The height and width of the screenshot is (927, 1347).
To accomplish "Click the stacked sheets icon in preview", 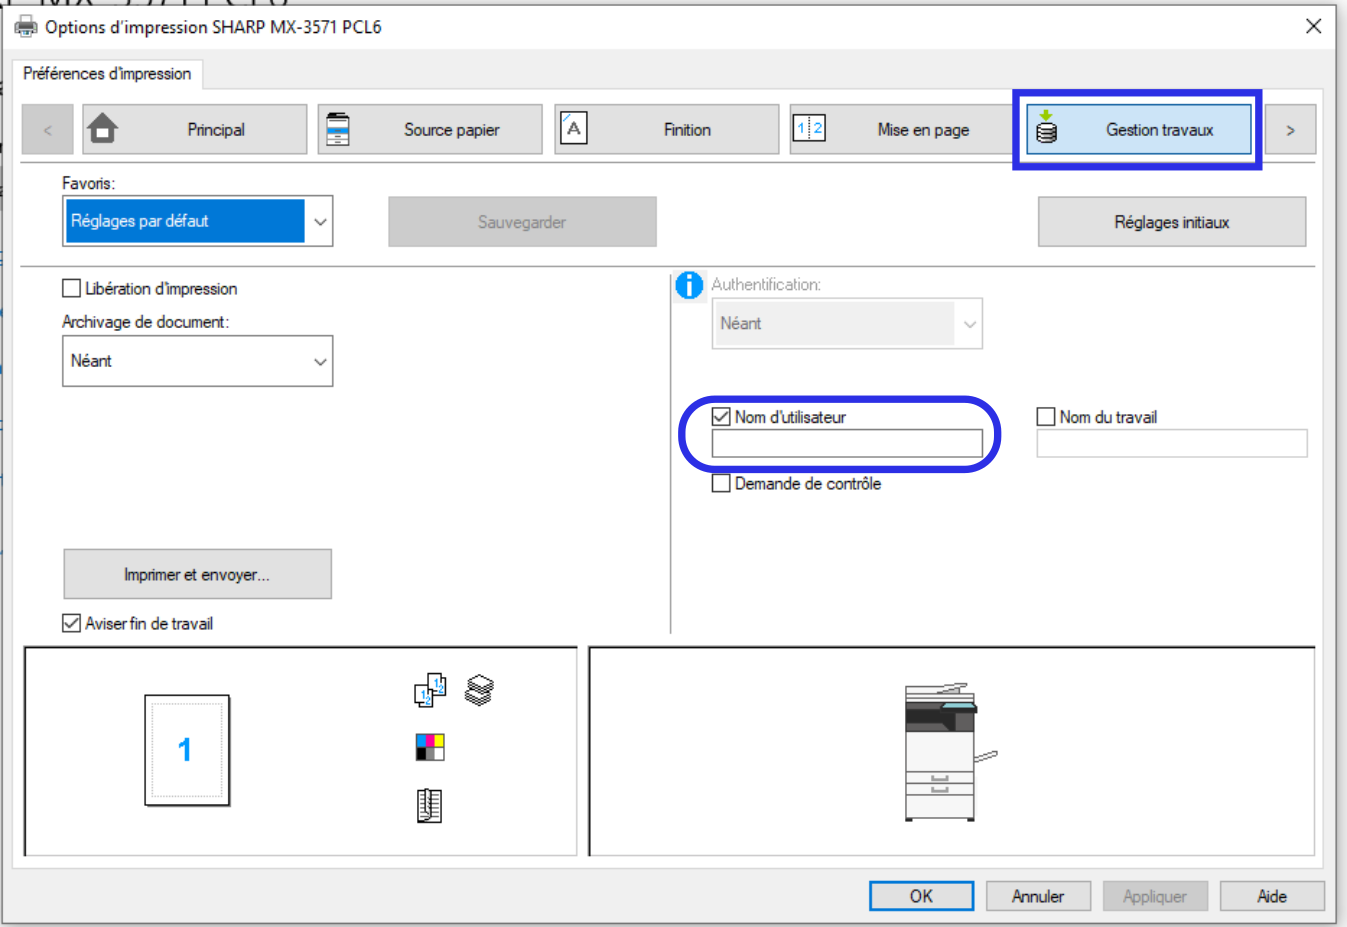I will [x=479, y=690].
